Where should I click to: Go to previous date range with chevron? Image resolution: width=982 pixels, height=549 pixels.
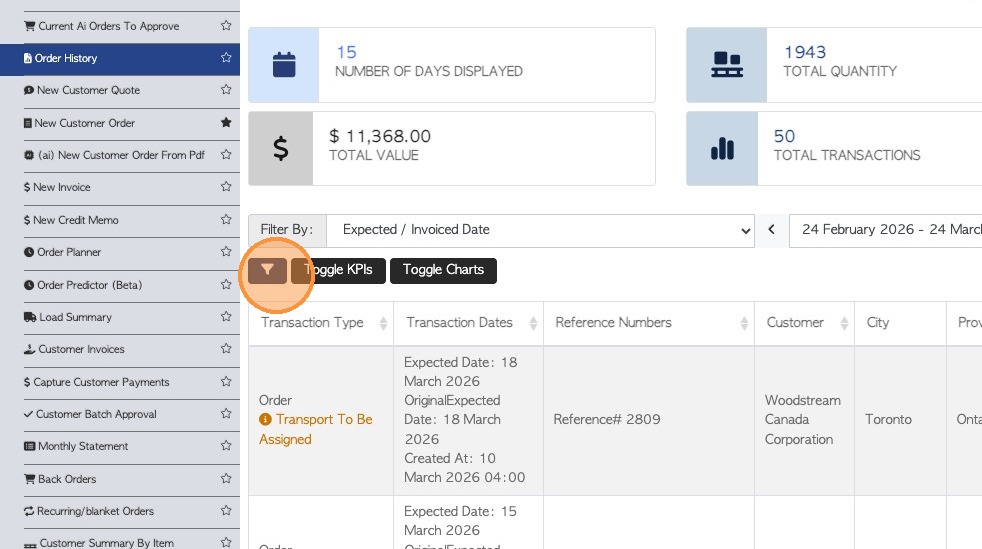coord(772,230)
